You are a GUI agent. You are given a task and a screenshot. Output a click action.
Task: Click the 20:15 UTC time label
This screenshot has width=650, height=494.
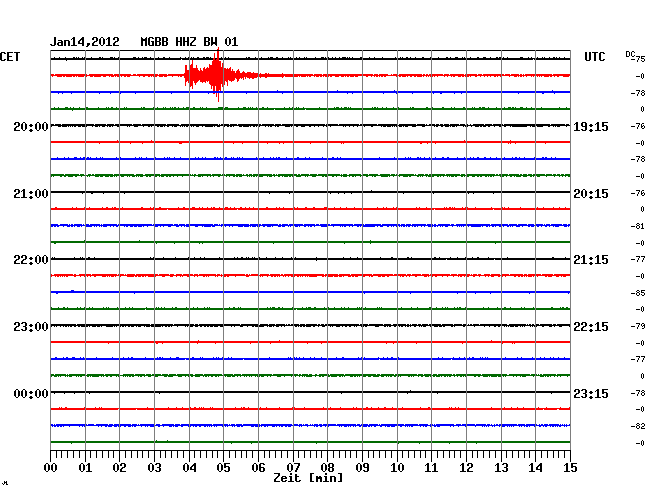(591, 194)
